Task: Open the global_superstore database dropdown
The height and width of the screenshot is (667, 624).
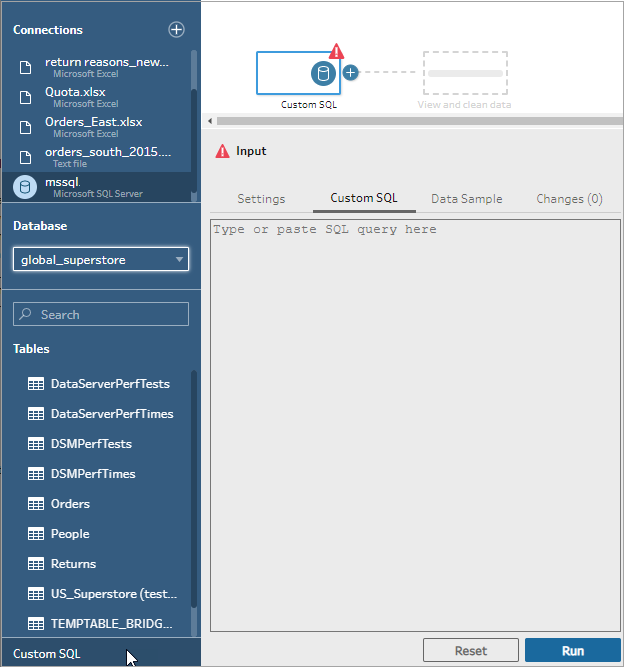Action: coord(101,259)
